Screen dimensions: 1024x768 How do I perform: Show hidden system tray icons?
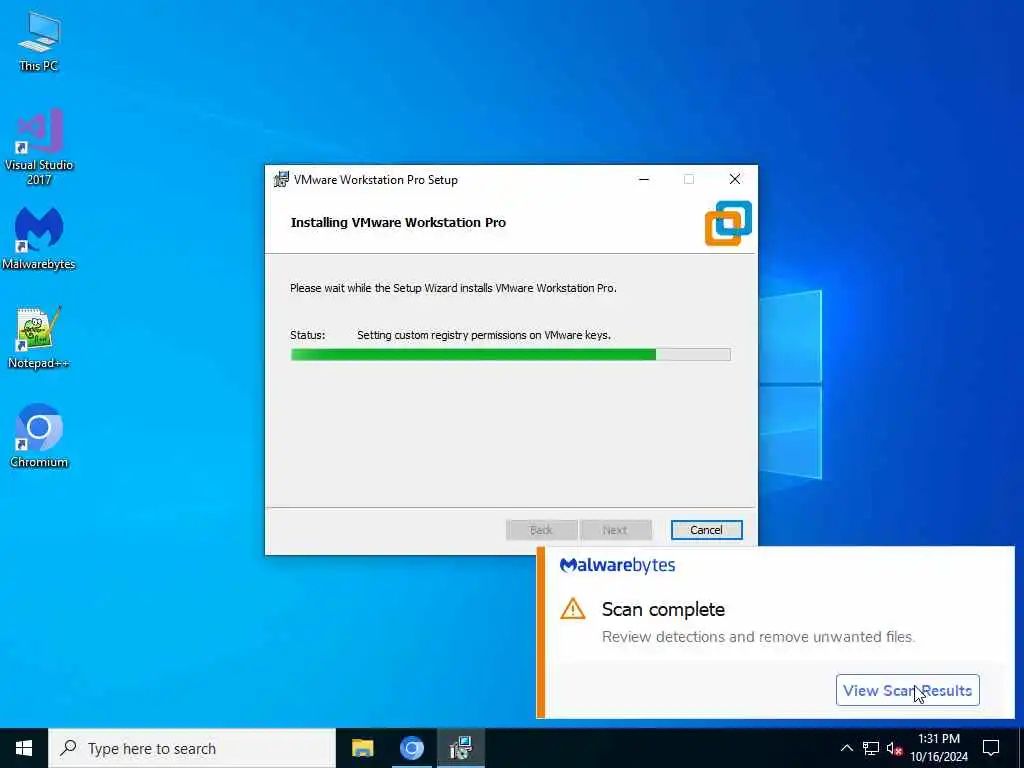846,748
